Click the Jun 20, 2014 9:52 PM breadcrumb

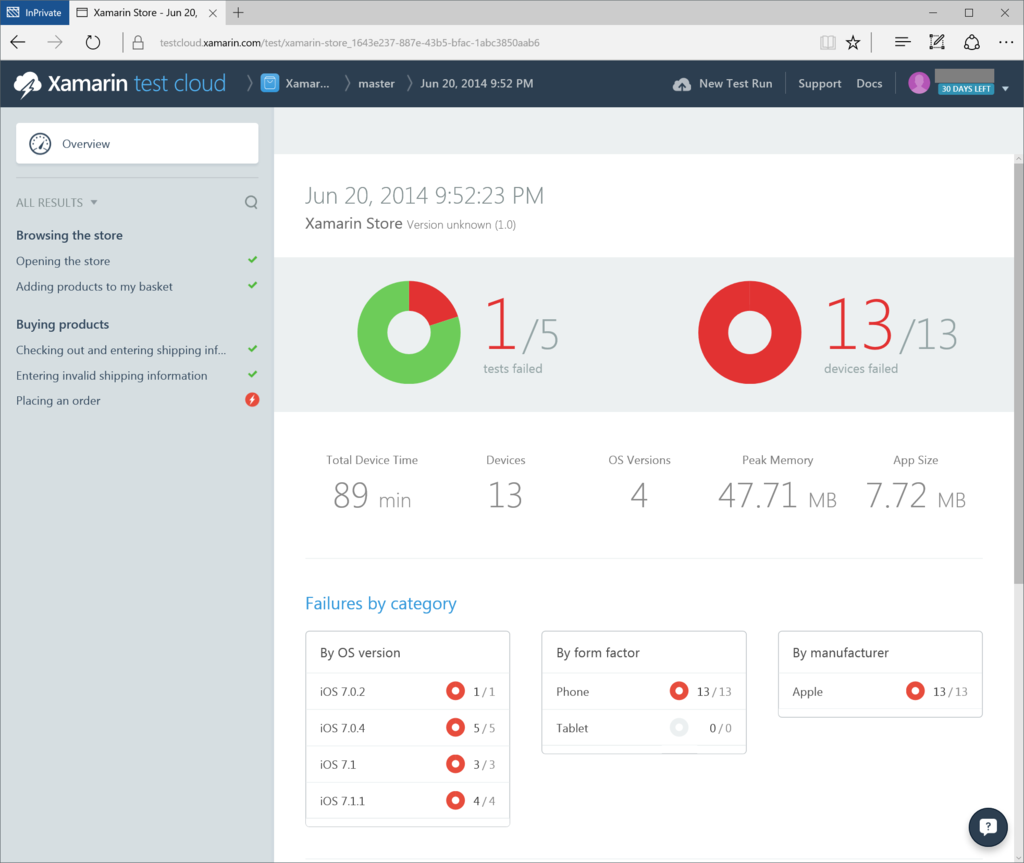point(477,84)
